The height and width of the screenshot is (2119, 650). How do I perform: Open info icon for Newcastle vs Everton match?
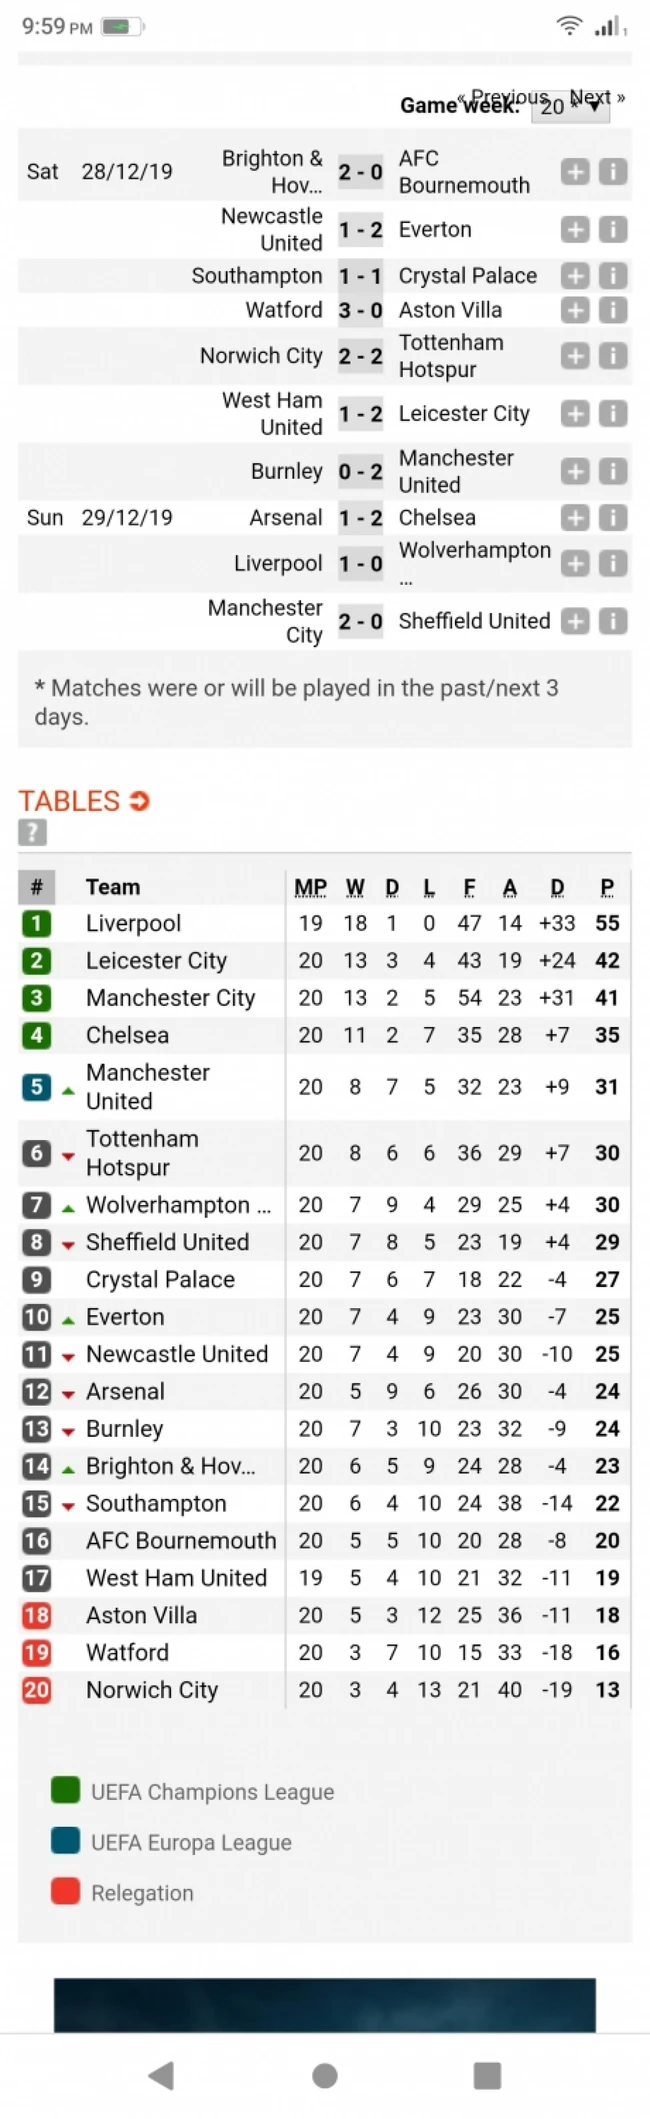pos(613,230)
